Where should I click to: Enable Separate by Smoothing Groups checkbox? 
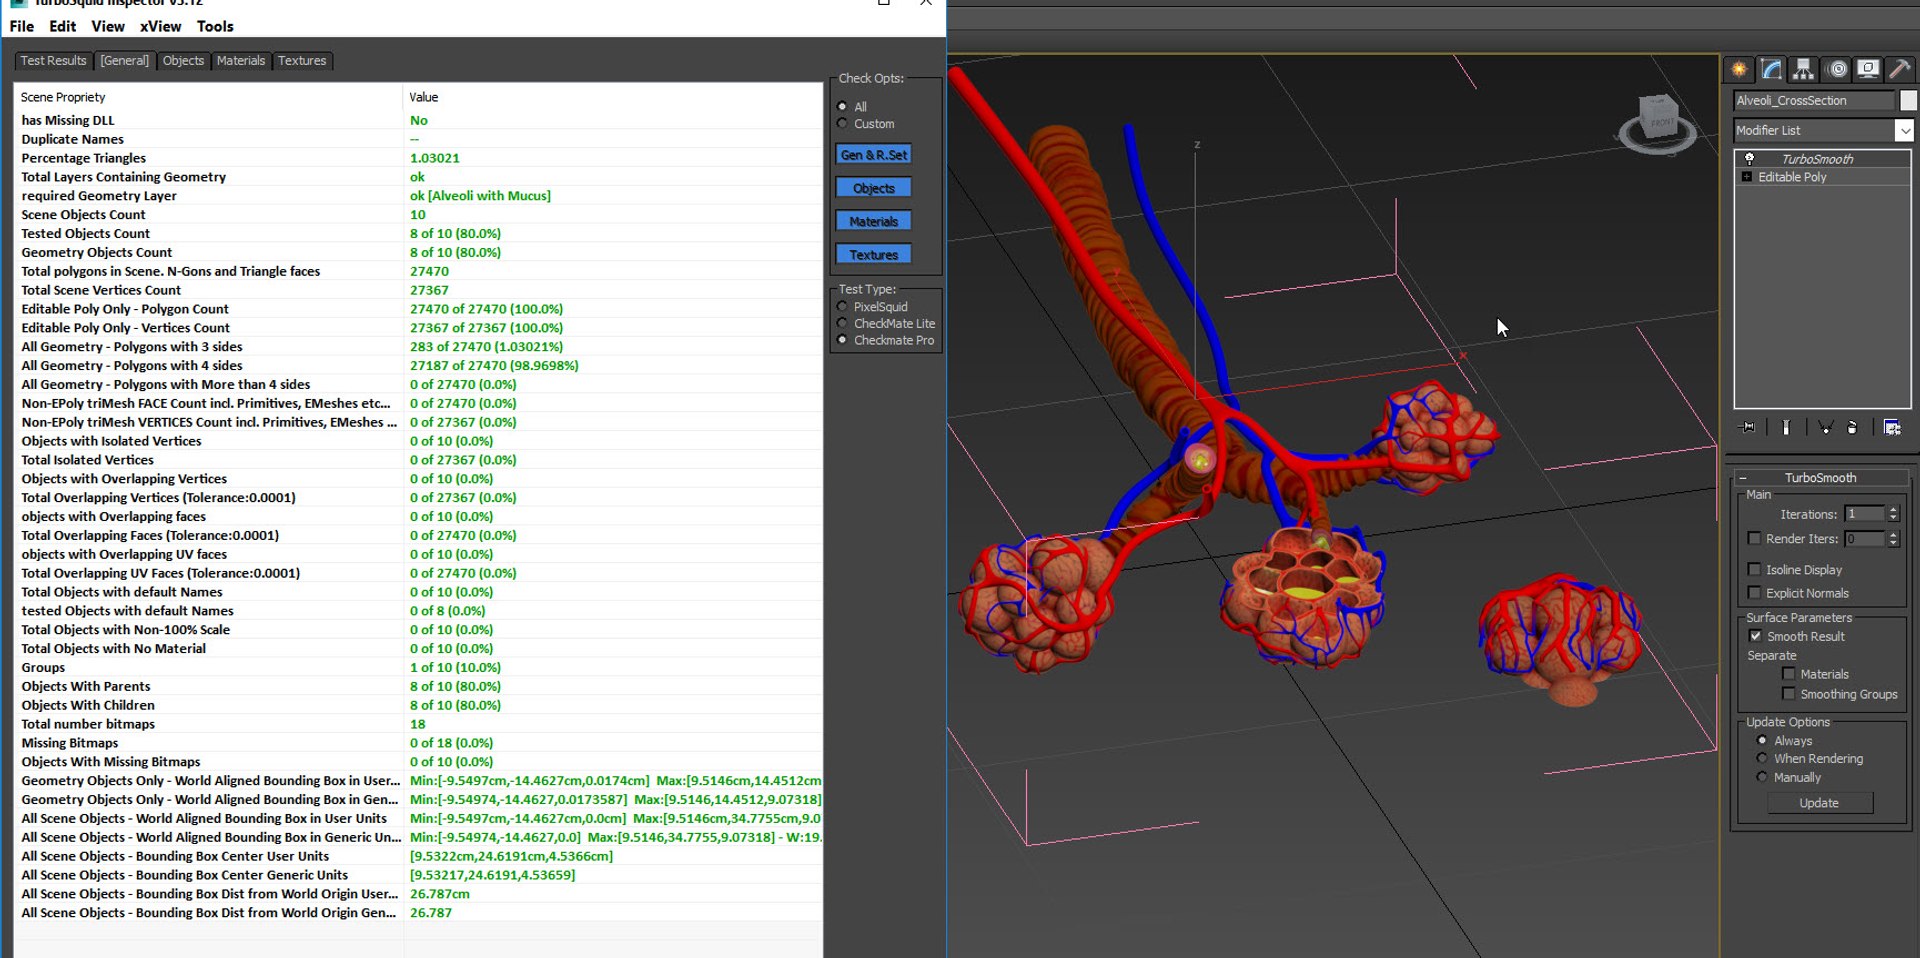click(1789, 694)
